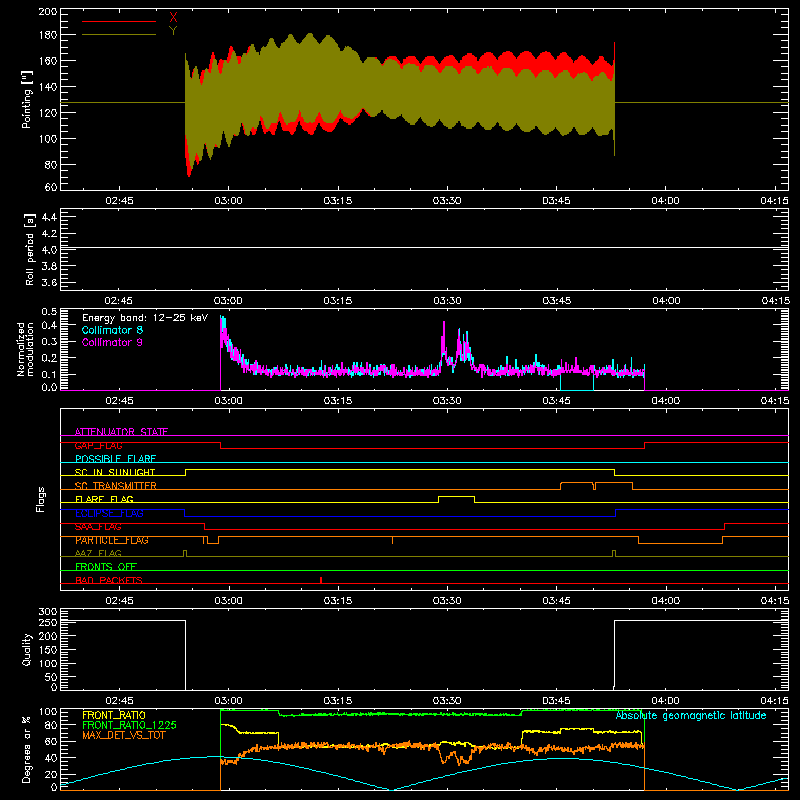Click the 03:15 label under the Pointing plot
This screenshot has height=800, width=800.
tap(338, 201)
